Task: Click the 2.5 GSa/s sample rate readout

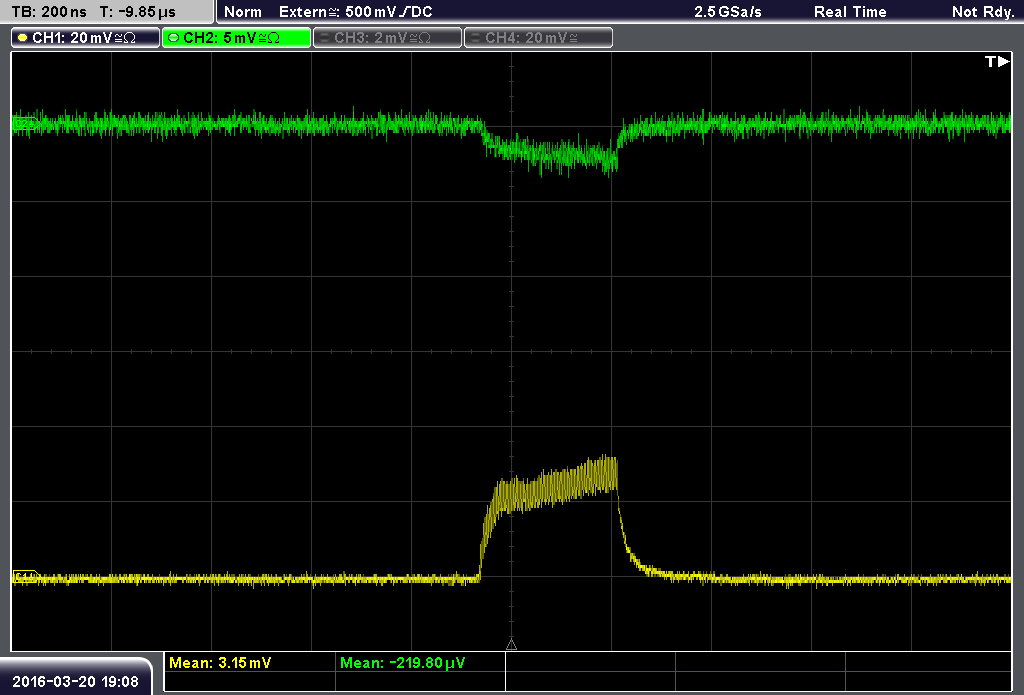Action: pos(728,12)
